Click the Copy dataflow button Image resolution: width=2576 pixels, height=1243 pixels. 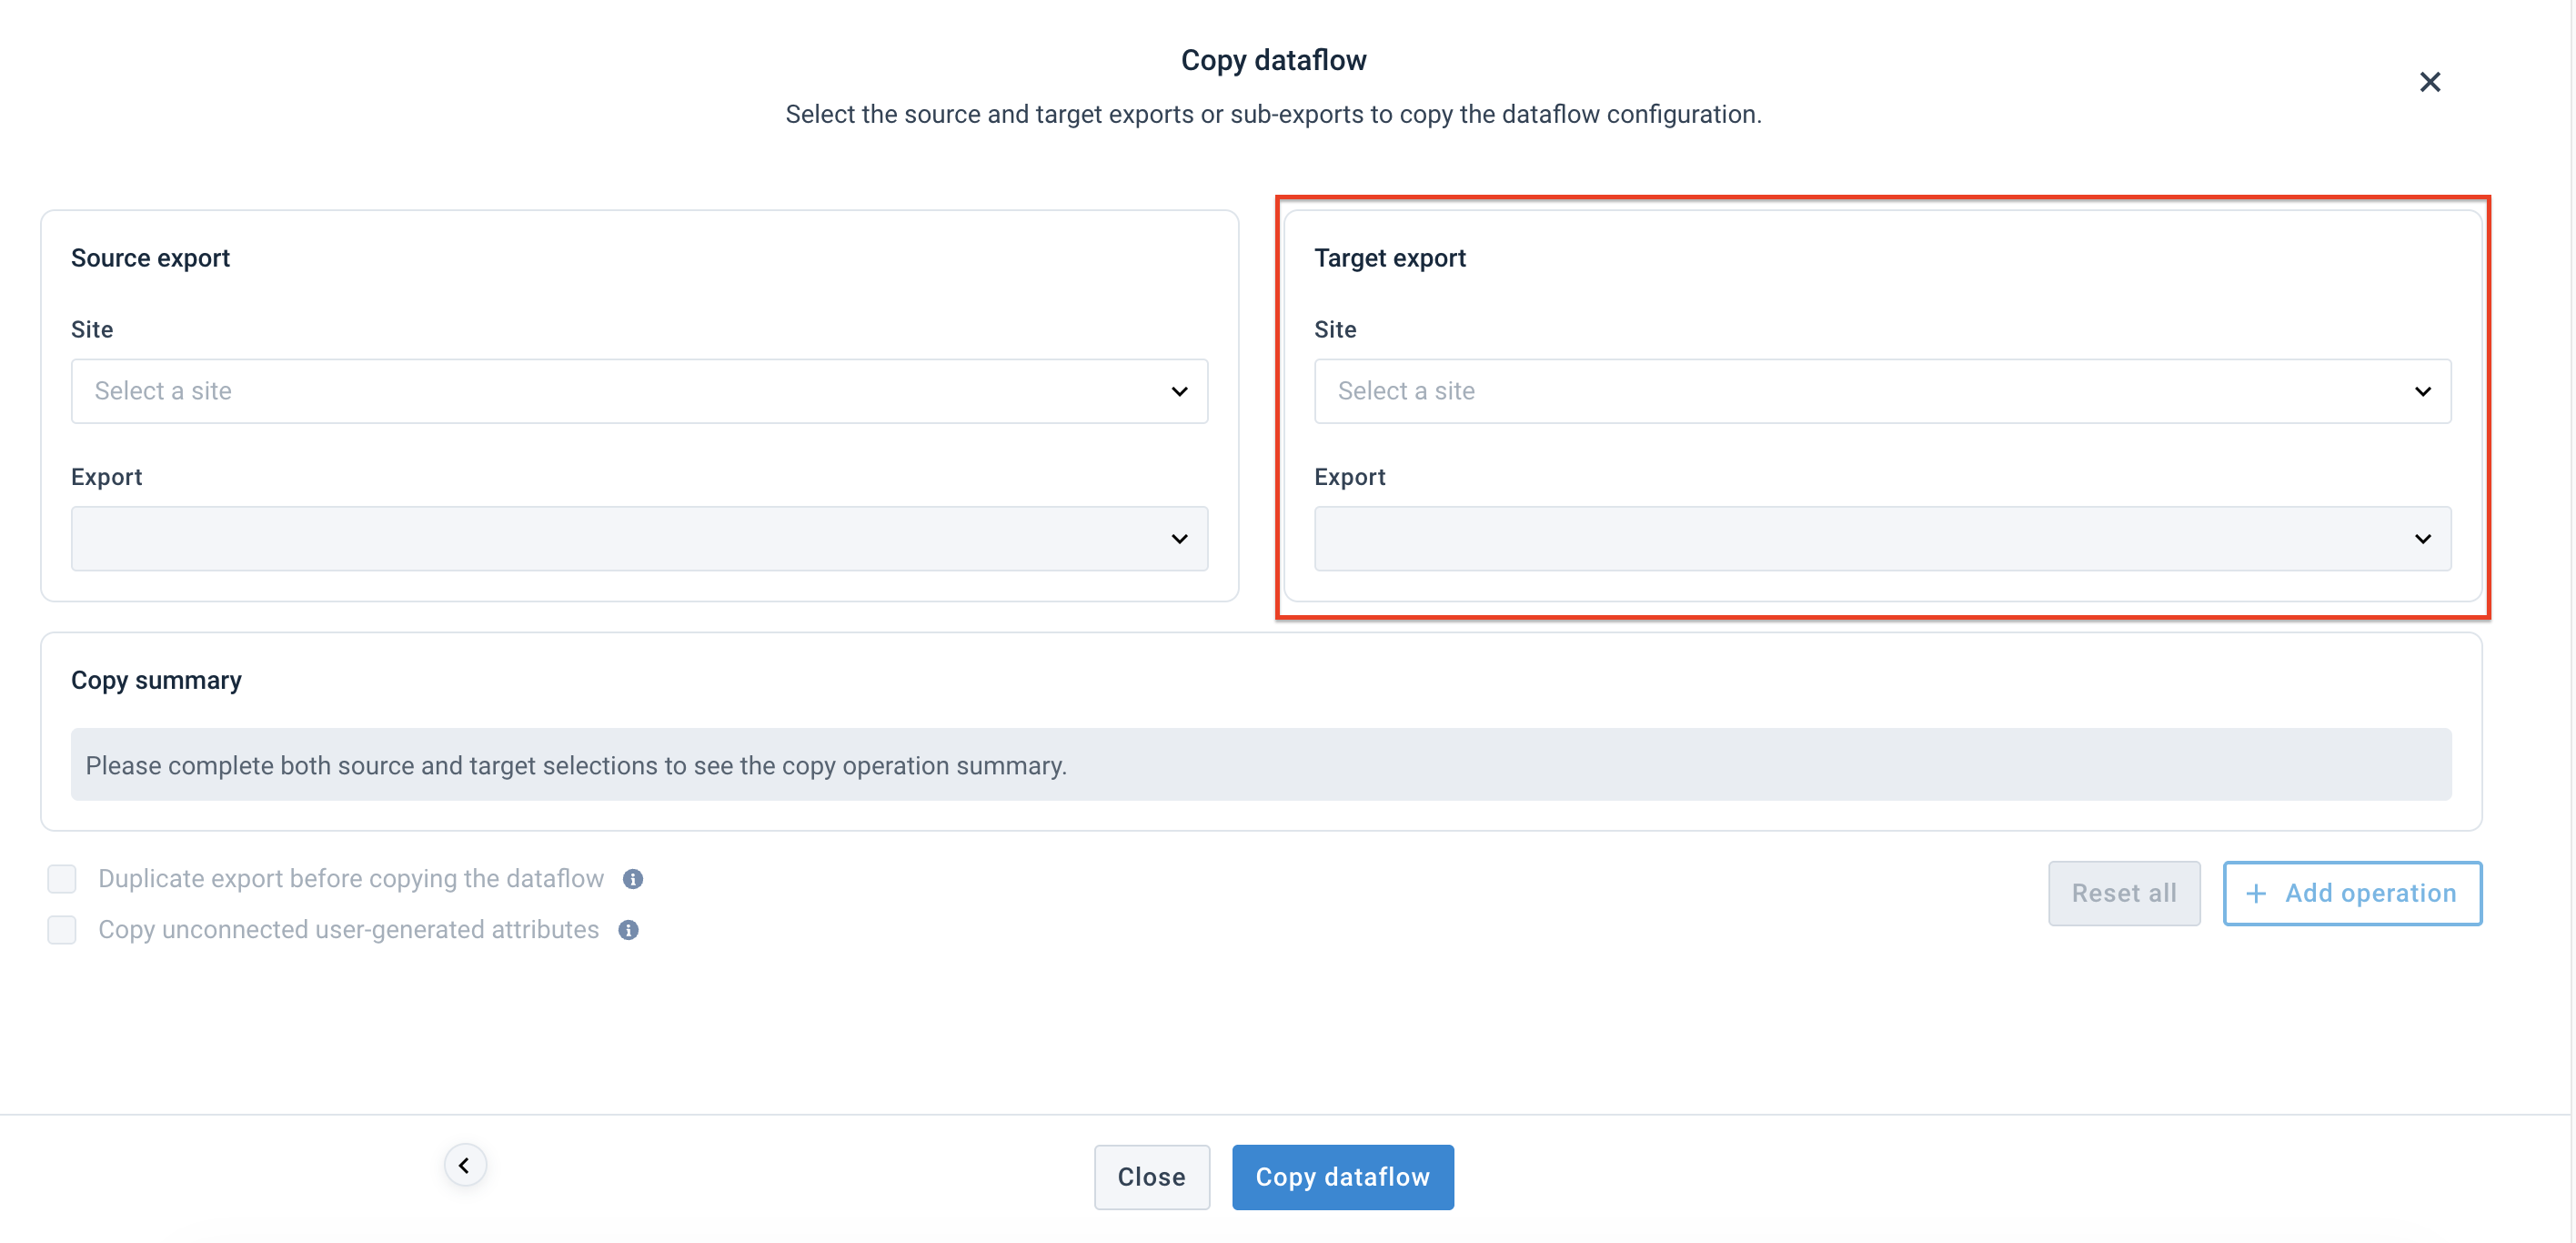pyautogui.click(x=1342, y=1177)
